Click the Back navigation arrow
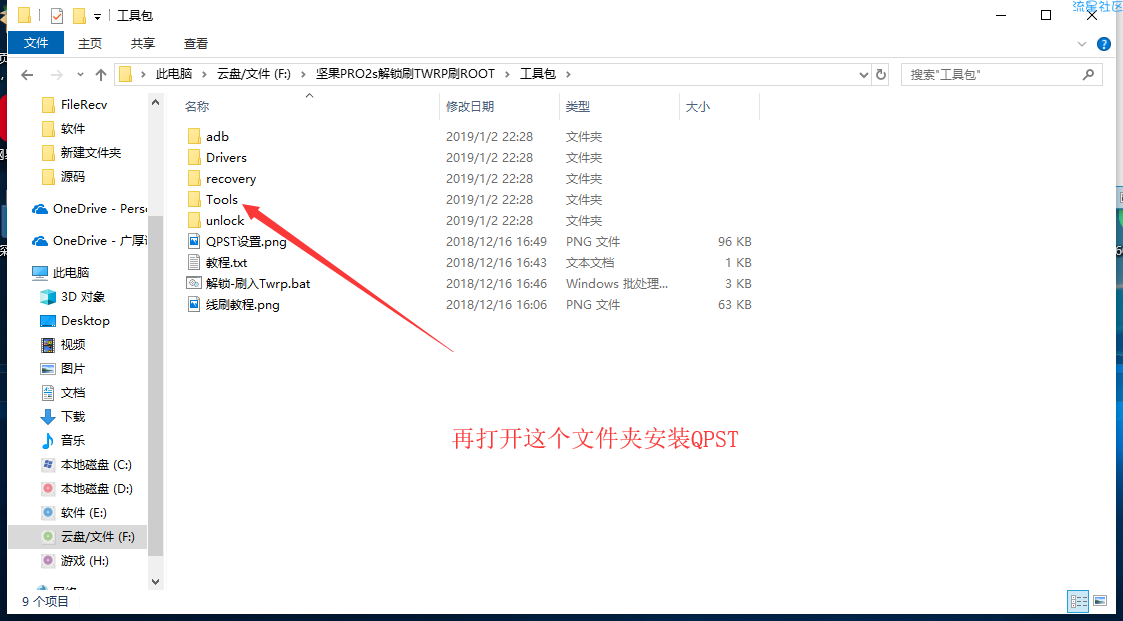 pos(27,75)
